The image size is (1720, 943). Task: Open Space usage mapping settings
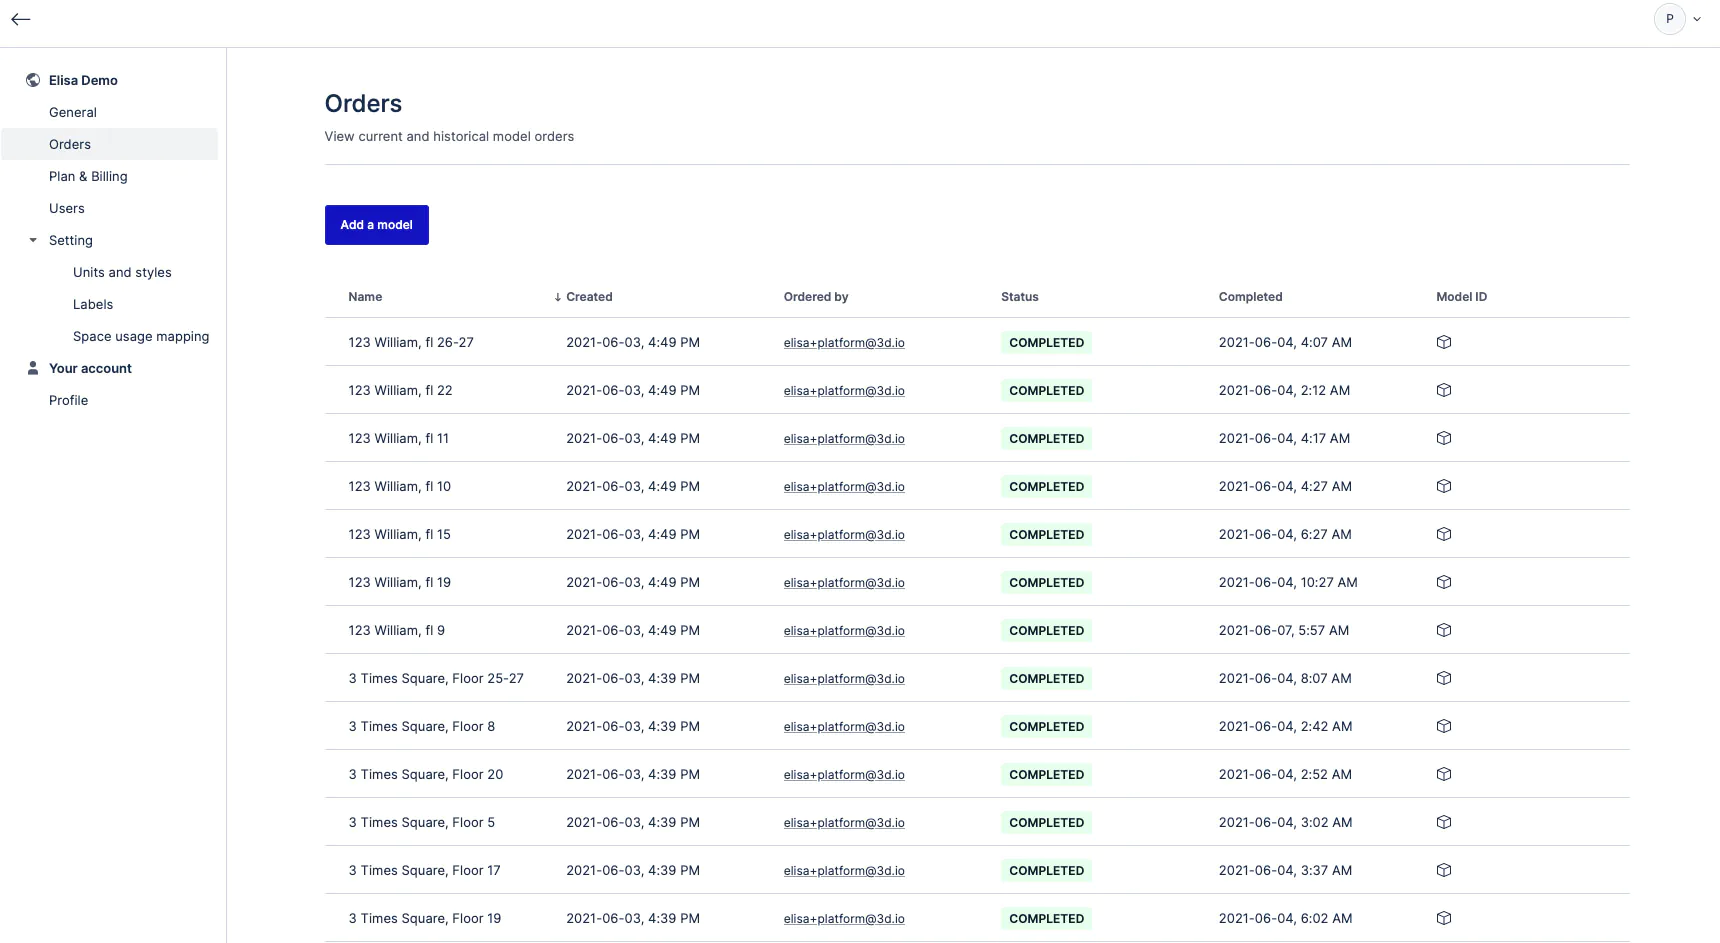tap(141, 336)
